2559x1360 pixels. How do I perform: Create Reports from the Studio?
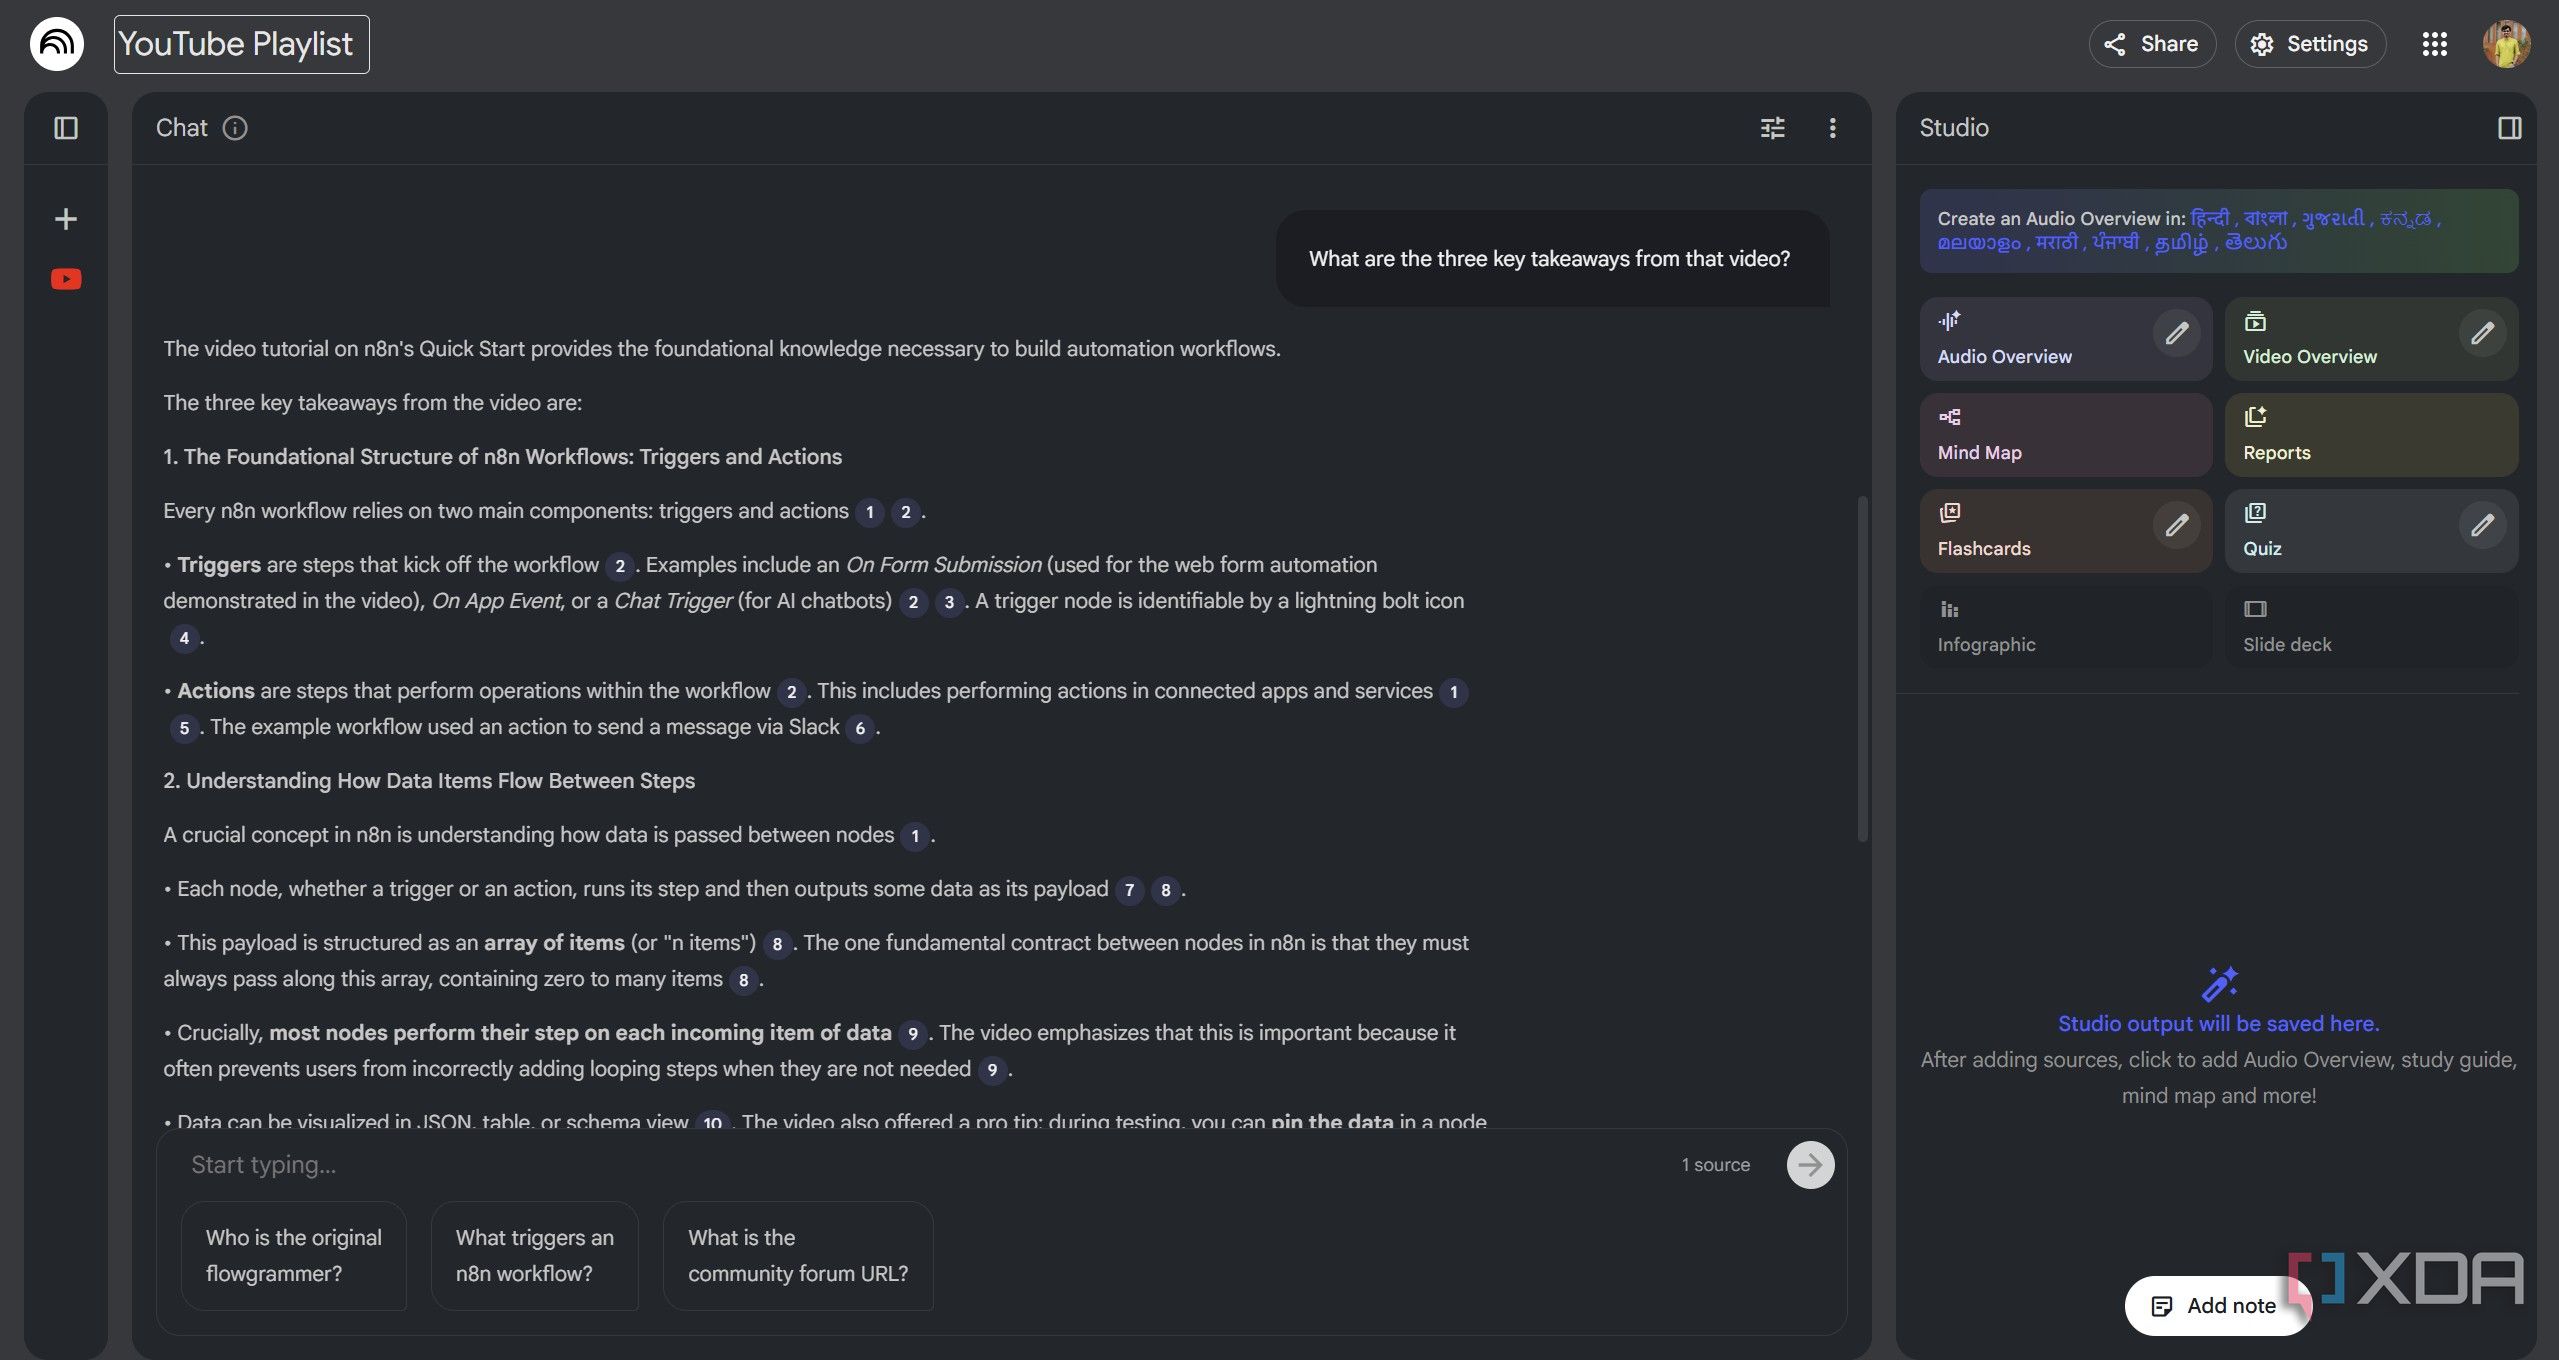(x=2371, y=435)
